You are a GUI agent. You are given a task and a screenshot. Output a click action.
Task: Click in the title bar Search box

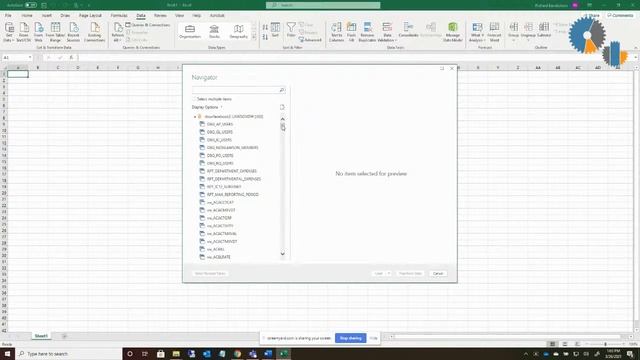323,5
